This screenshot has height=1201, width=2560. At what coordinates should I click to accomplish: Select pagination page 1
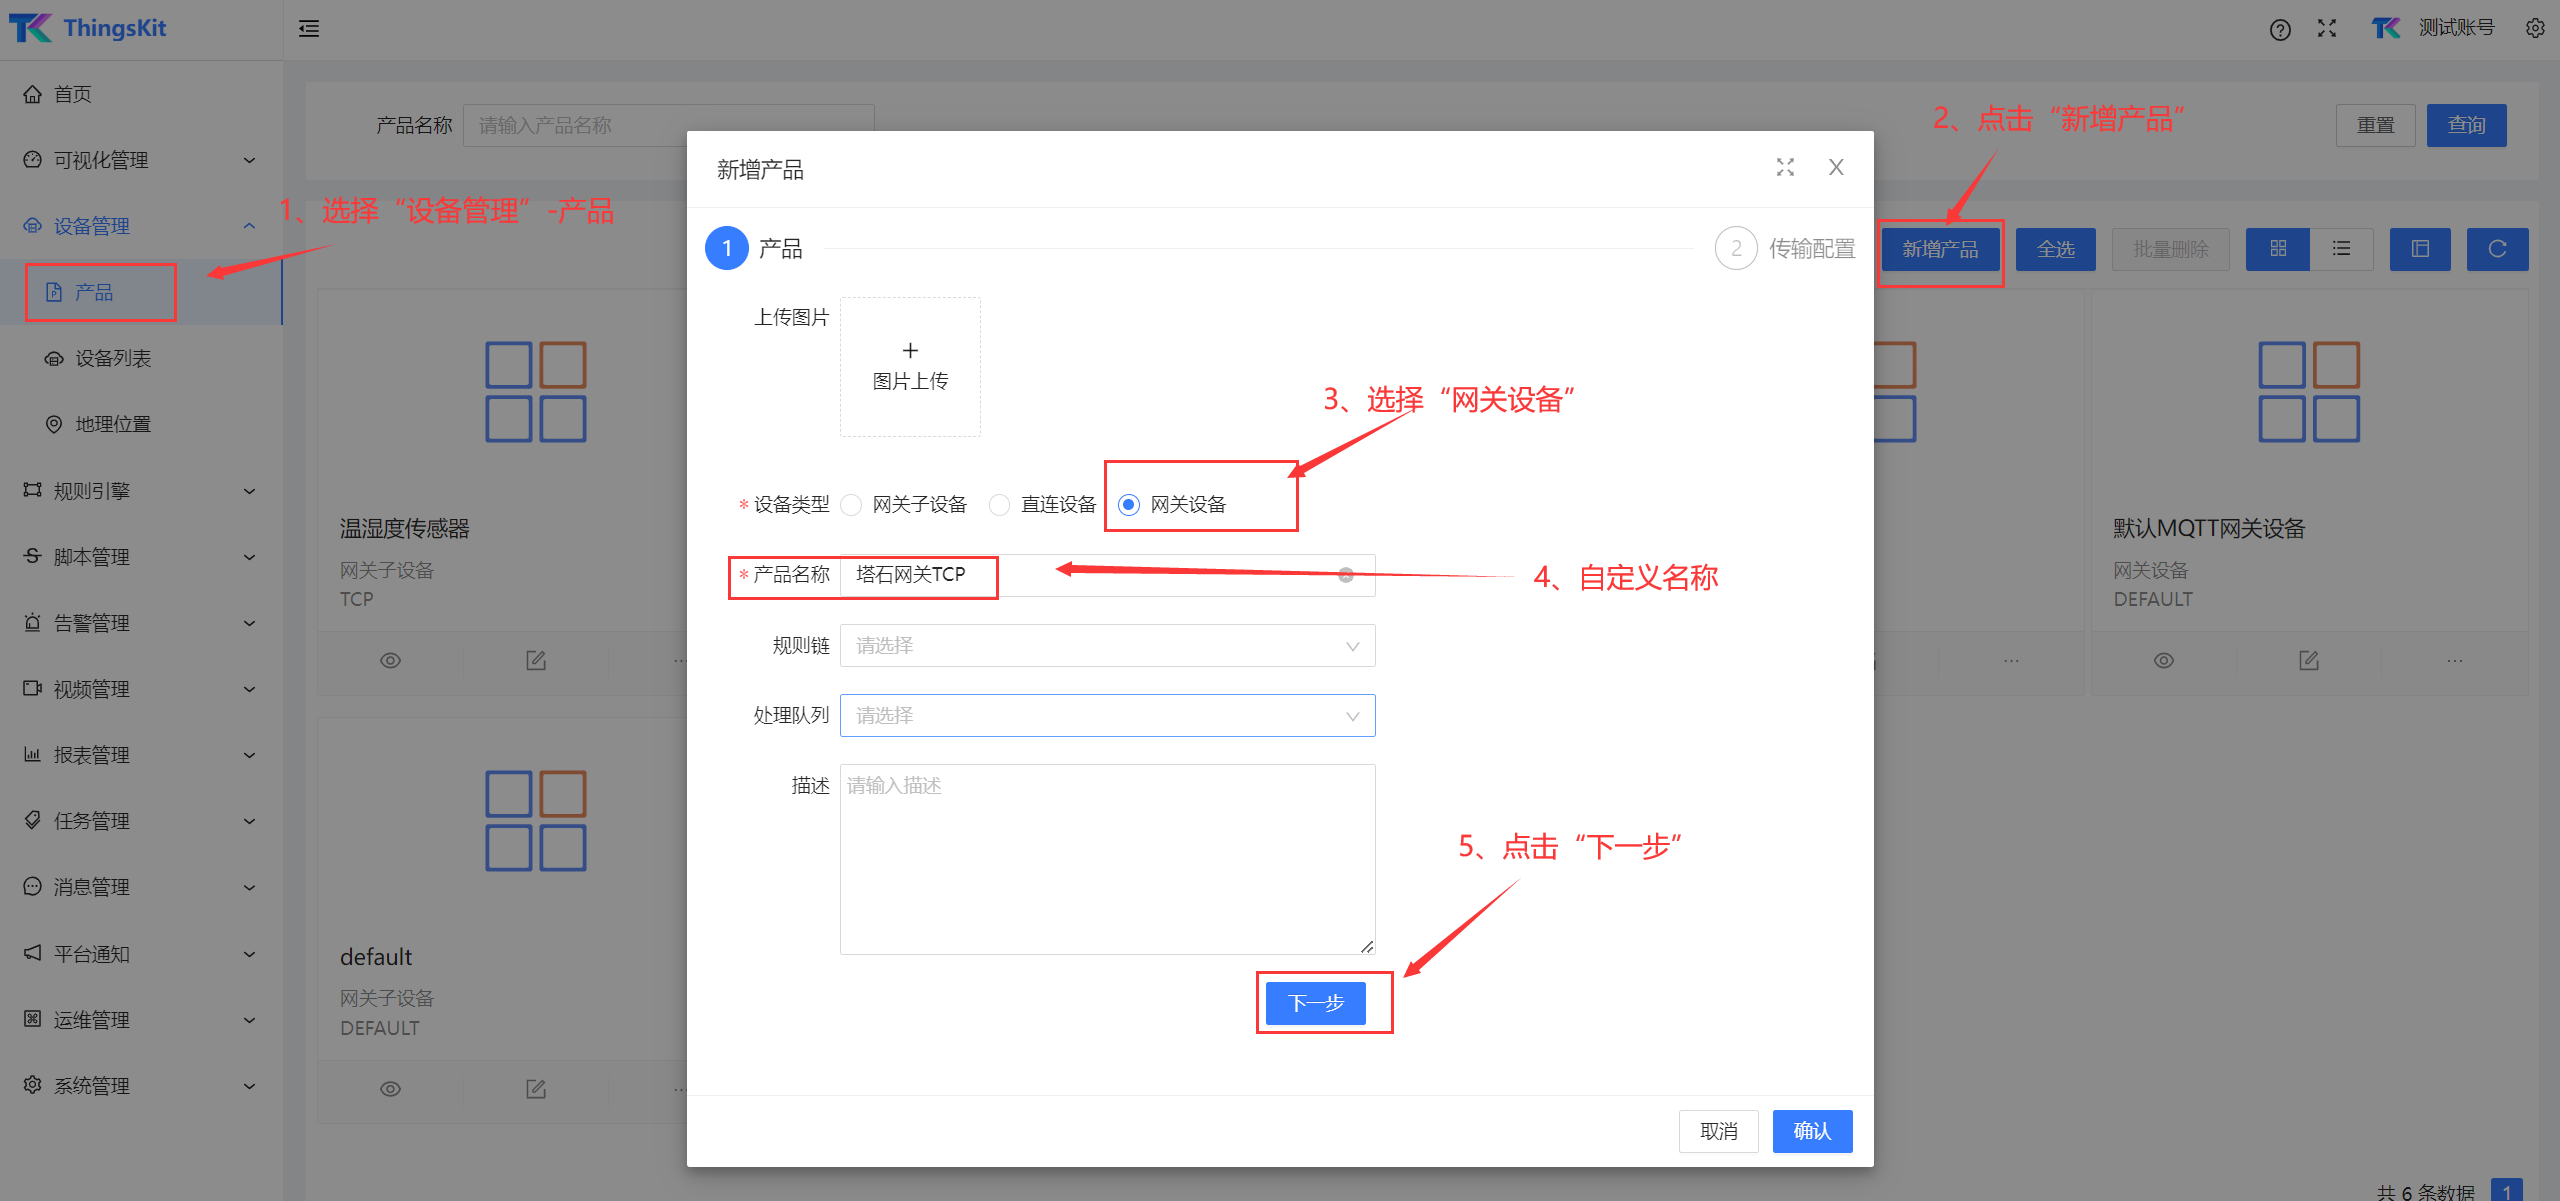tap(2507, 1190)
